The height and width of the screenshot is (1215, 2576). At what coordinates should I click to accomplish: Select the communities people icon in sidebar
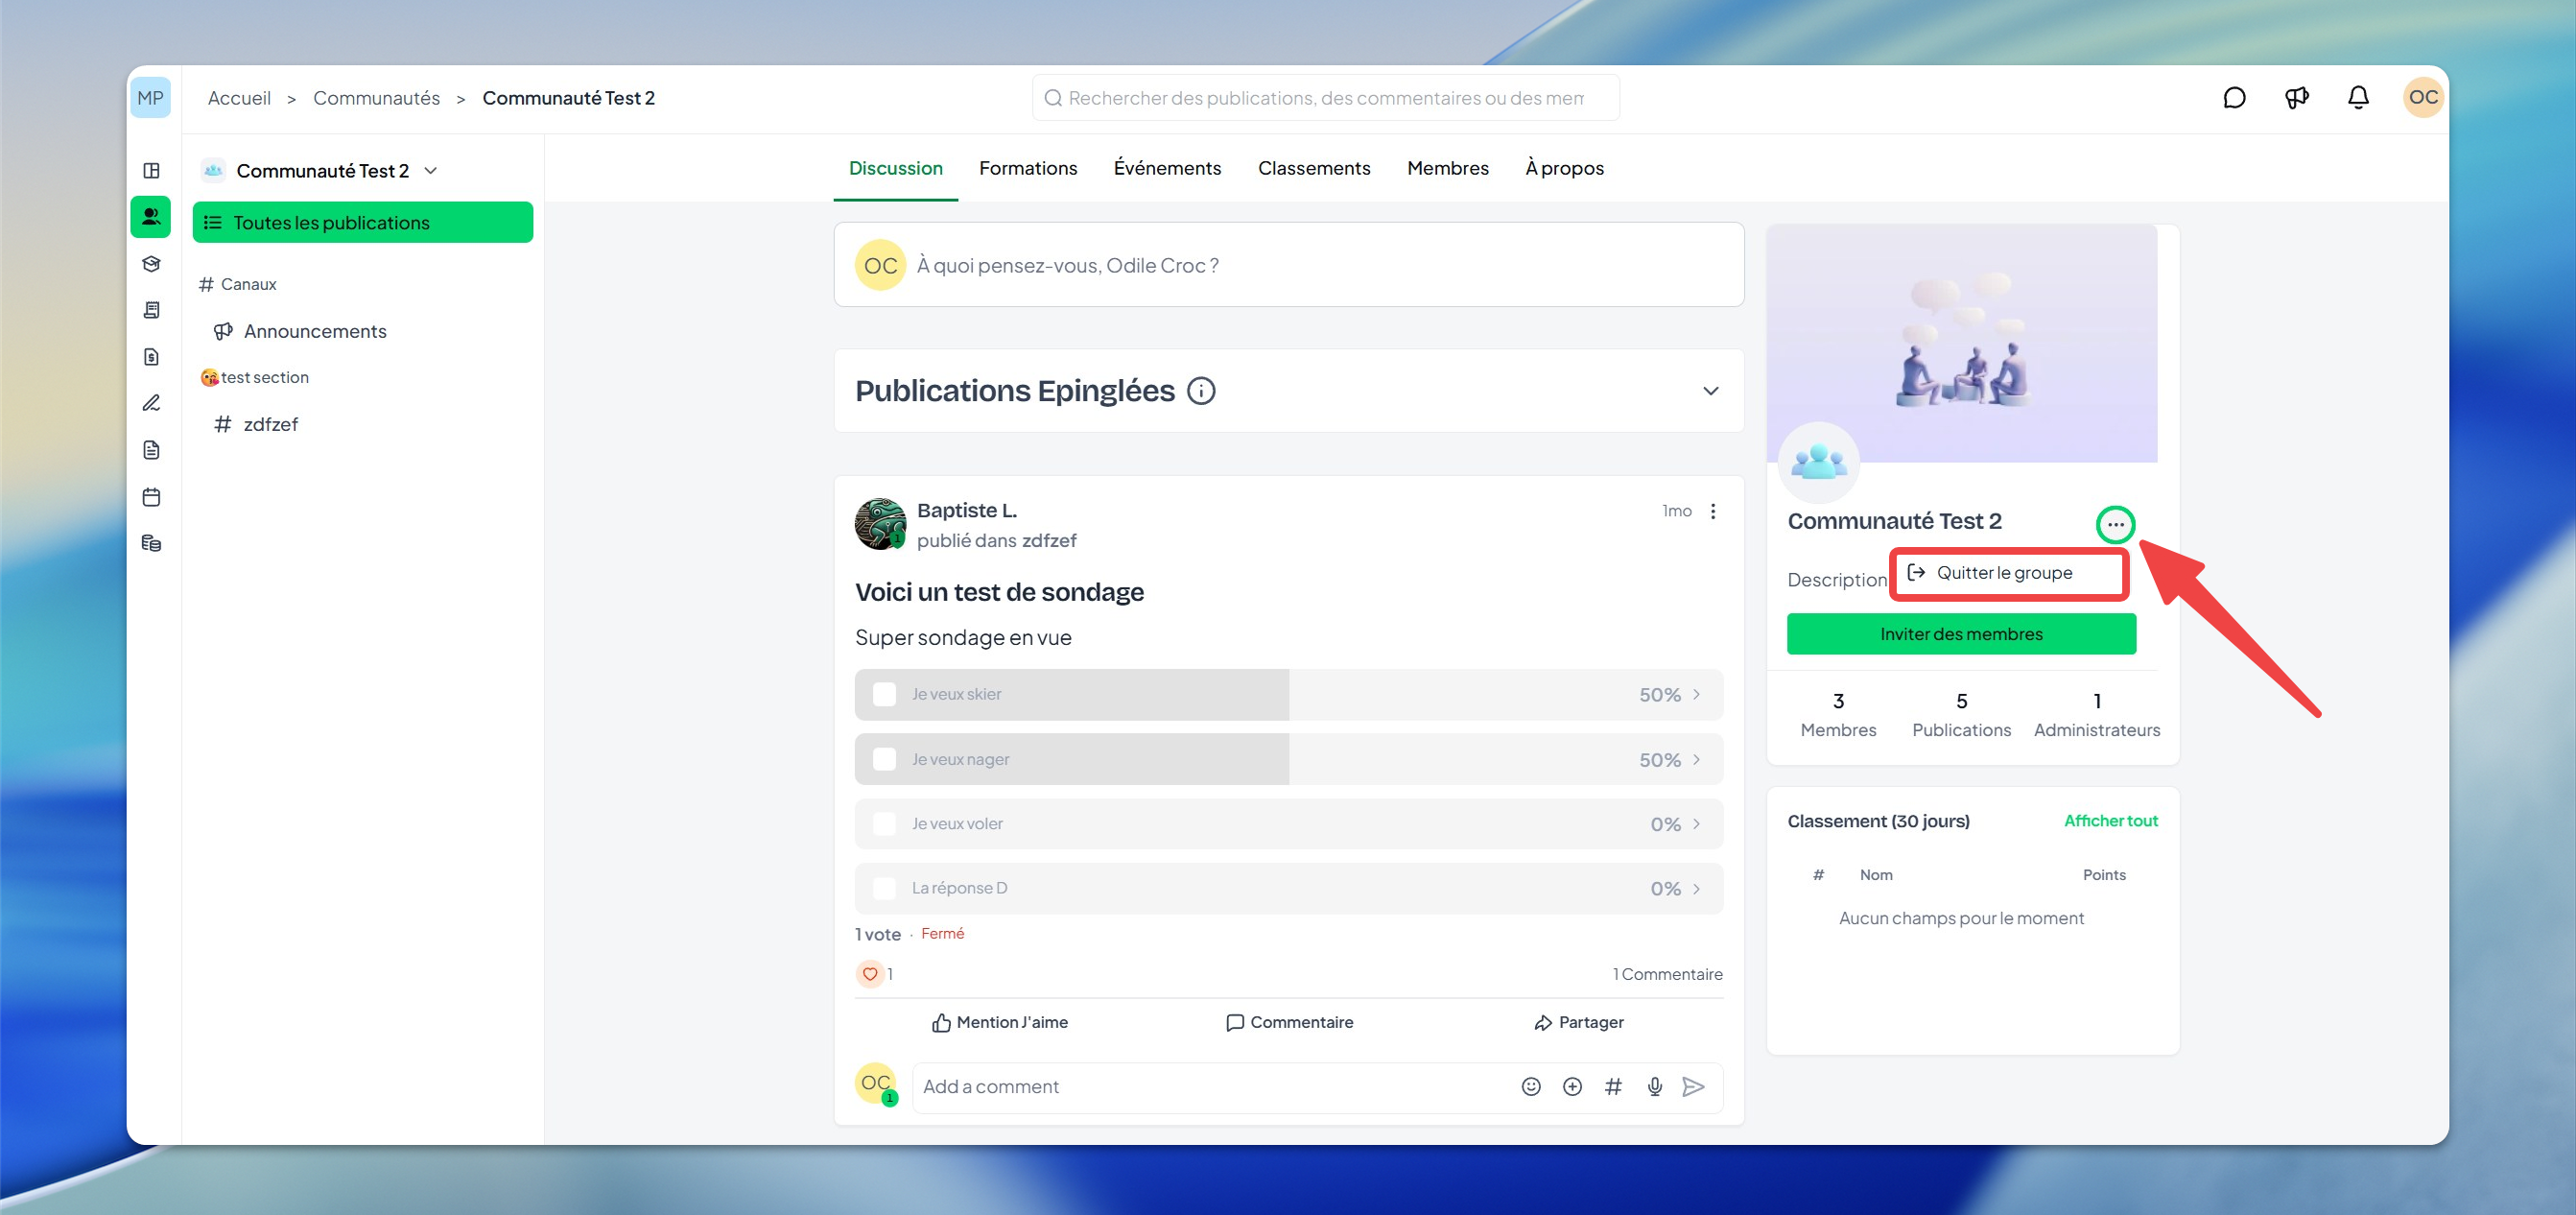[x=151, y=217]
